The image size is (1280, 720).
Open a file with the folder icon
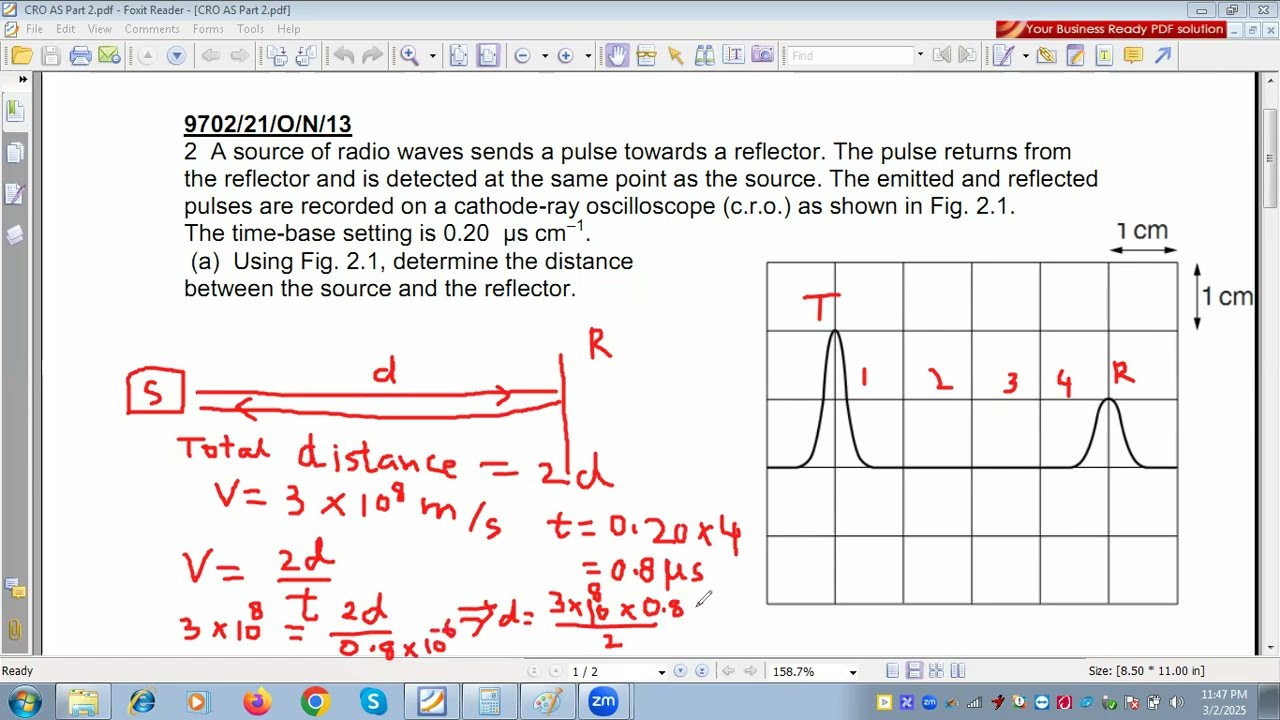tap(22, 56)
